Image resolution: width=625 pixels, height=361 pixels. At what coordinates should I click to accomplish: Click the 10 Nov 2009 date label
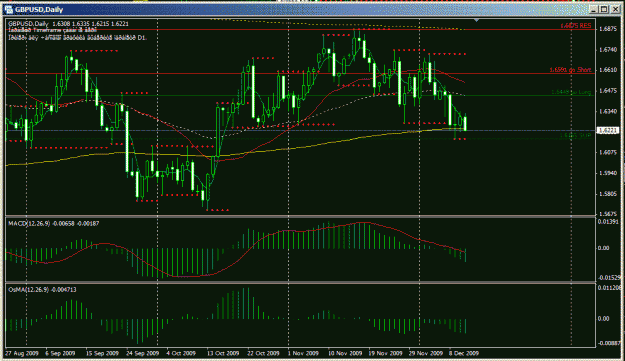tap(345, 353)
